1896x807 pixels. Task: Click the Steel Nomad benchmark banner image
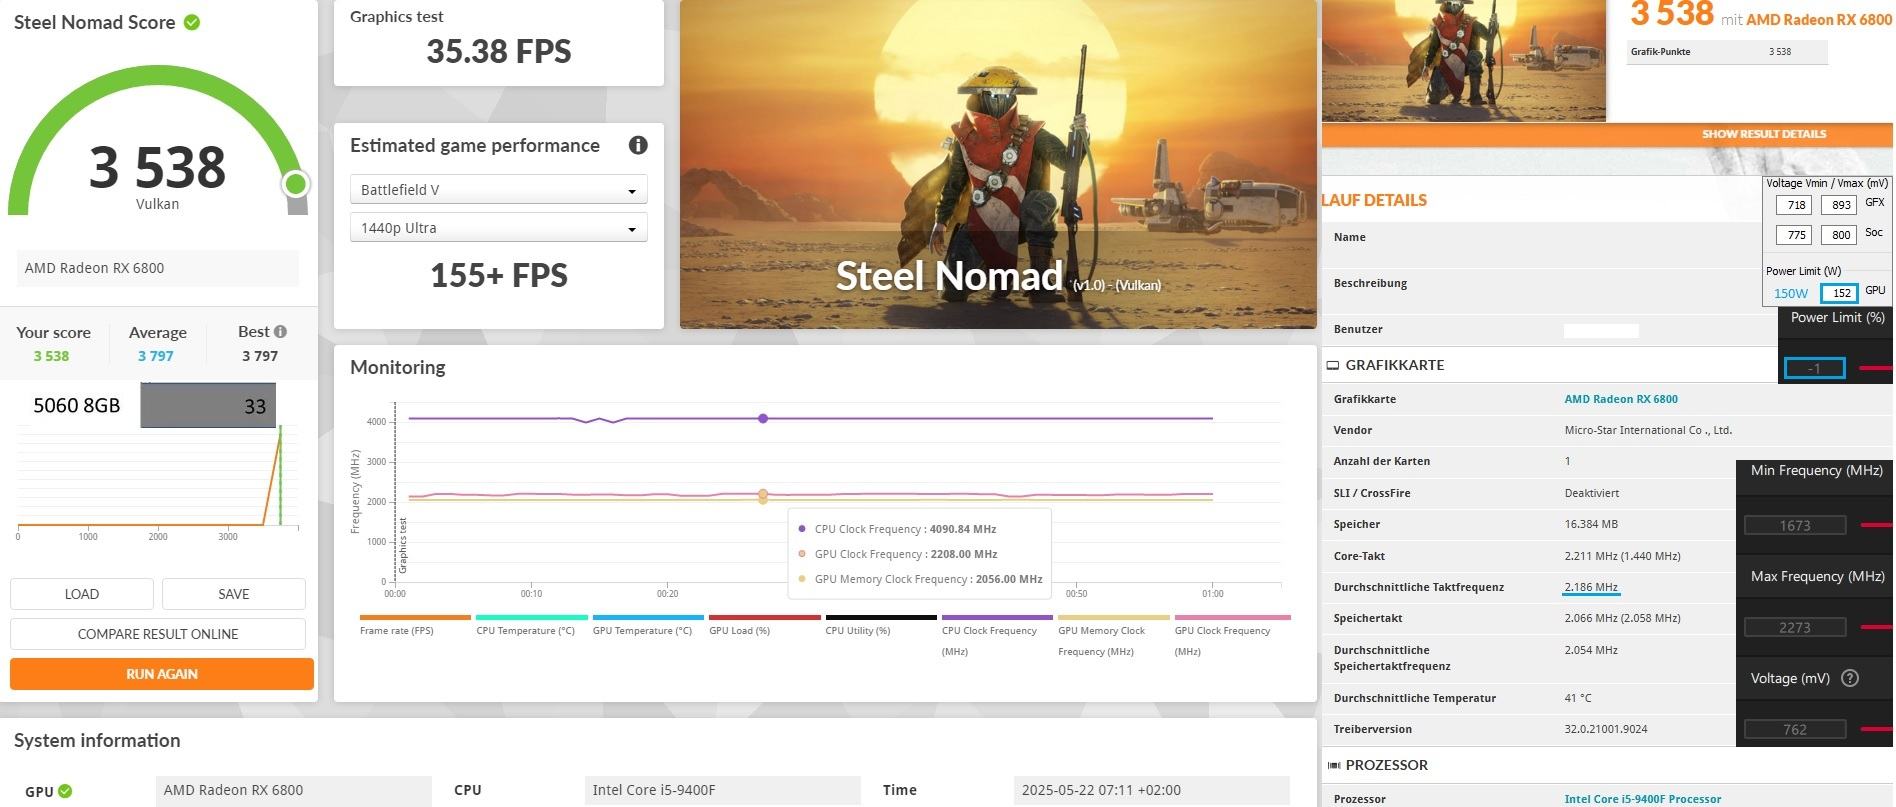(x=998, y=164)
